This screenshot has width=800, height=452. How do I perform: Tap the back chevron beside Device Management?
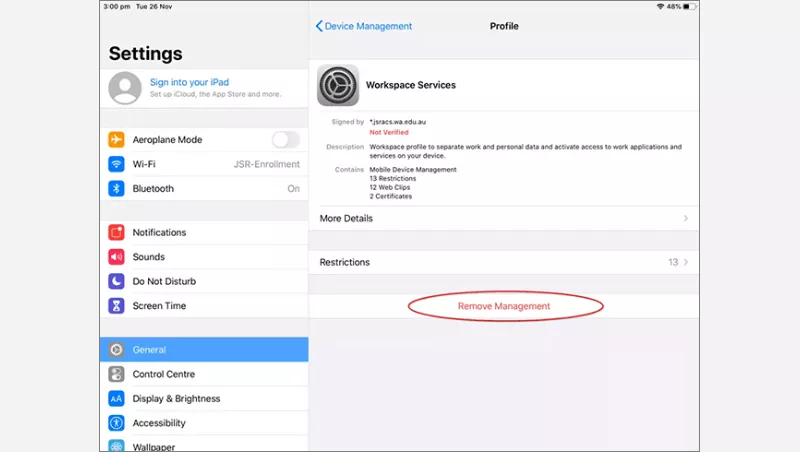319,26
